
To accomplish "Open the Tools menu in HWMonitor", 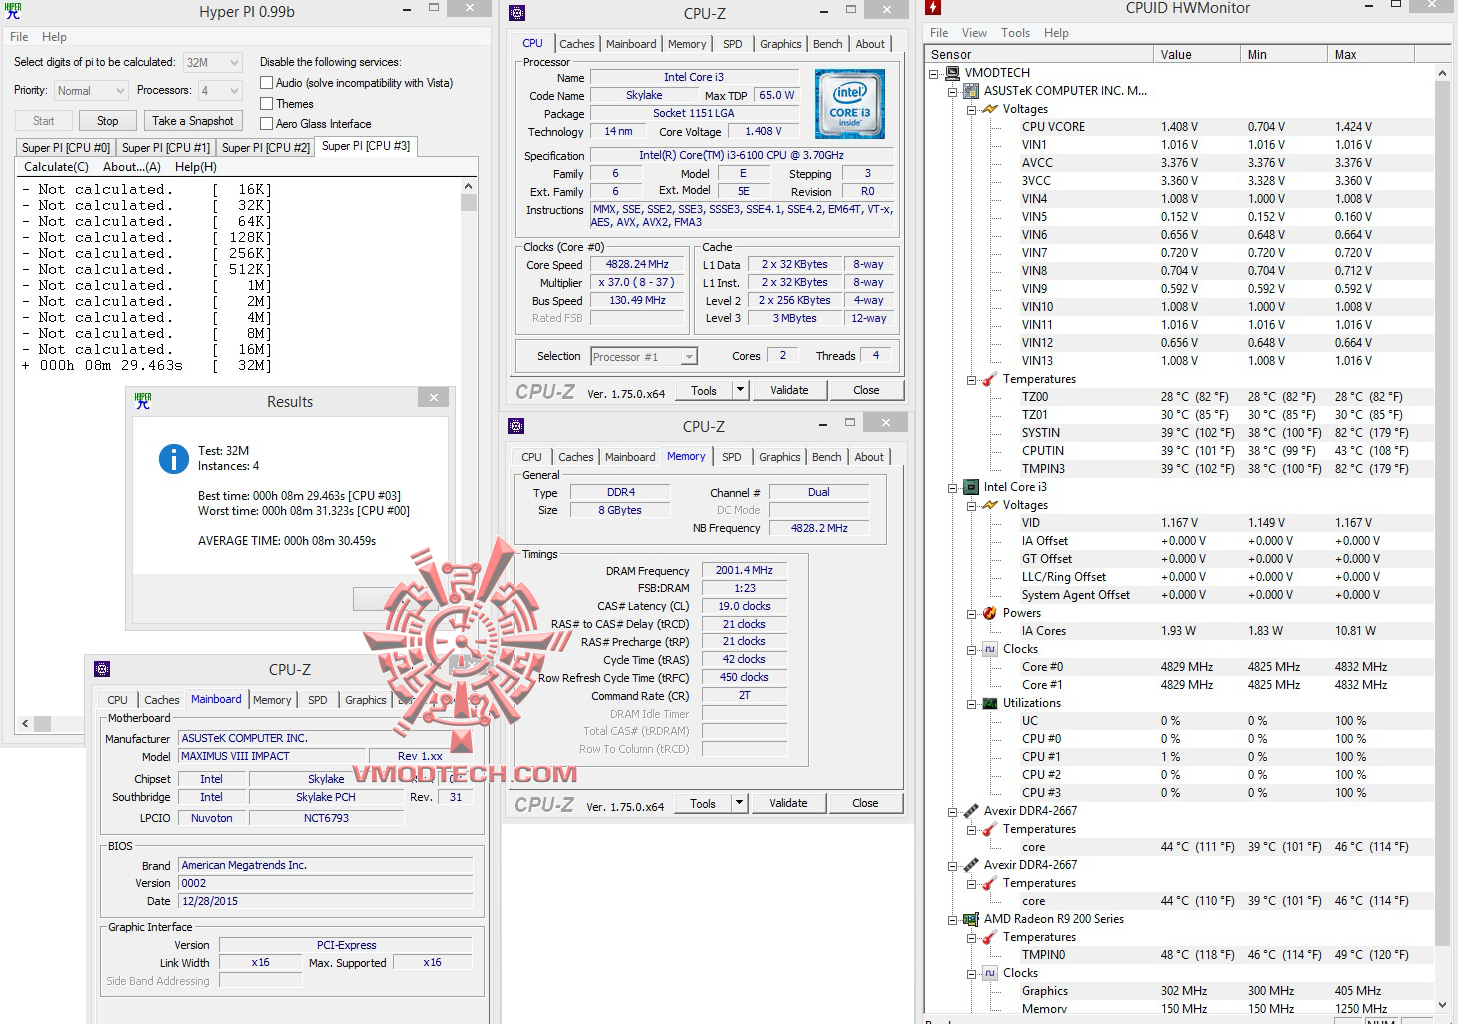I will tap(1015, 33).
